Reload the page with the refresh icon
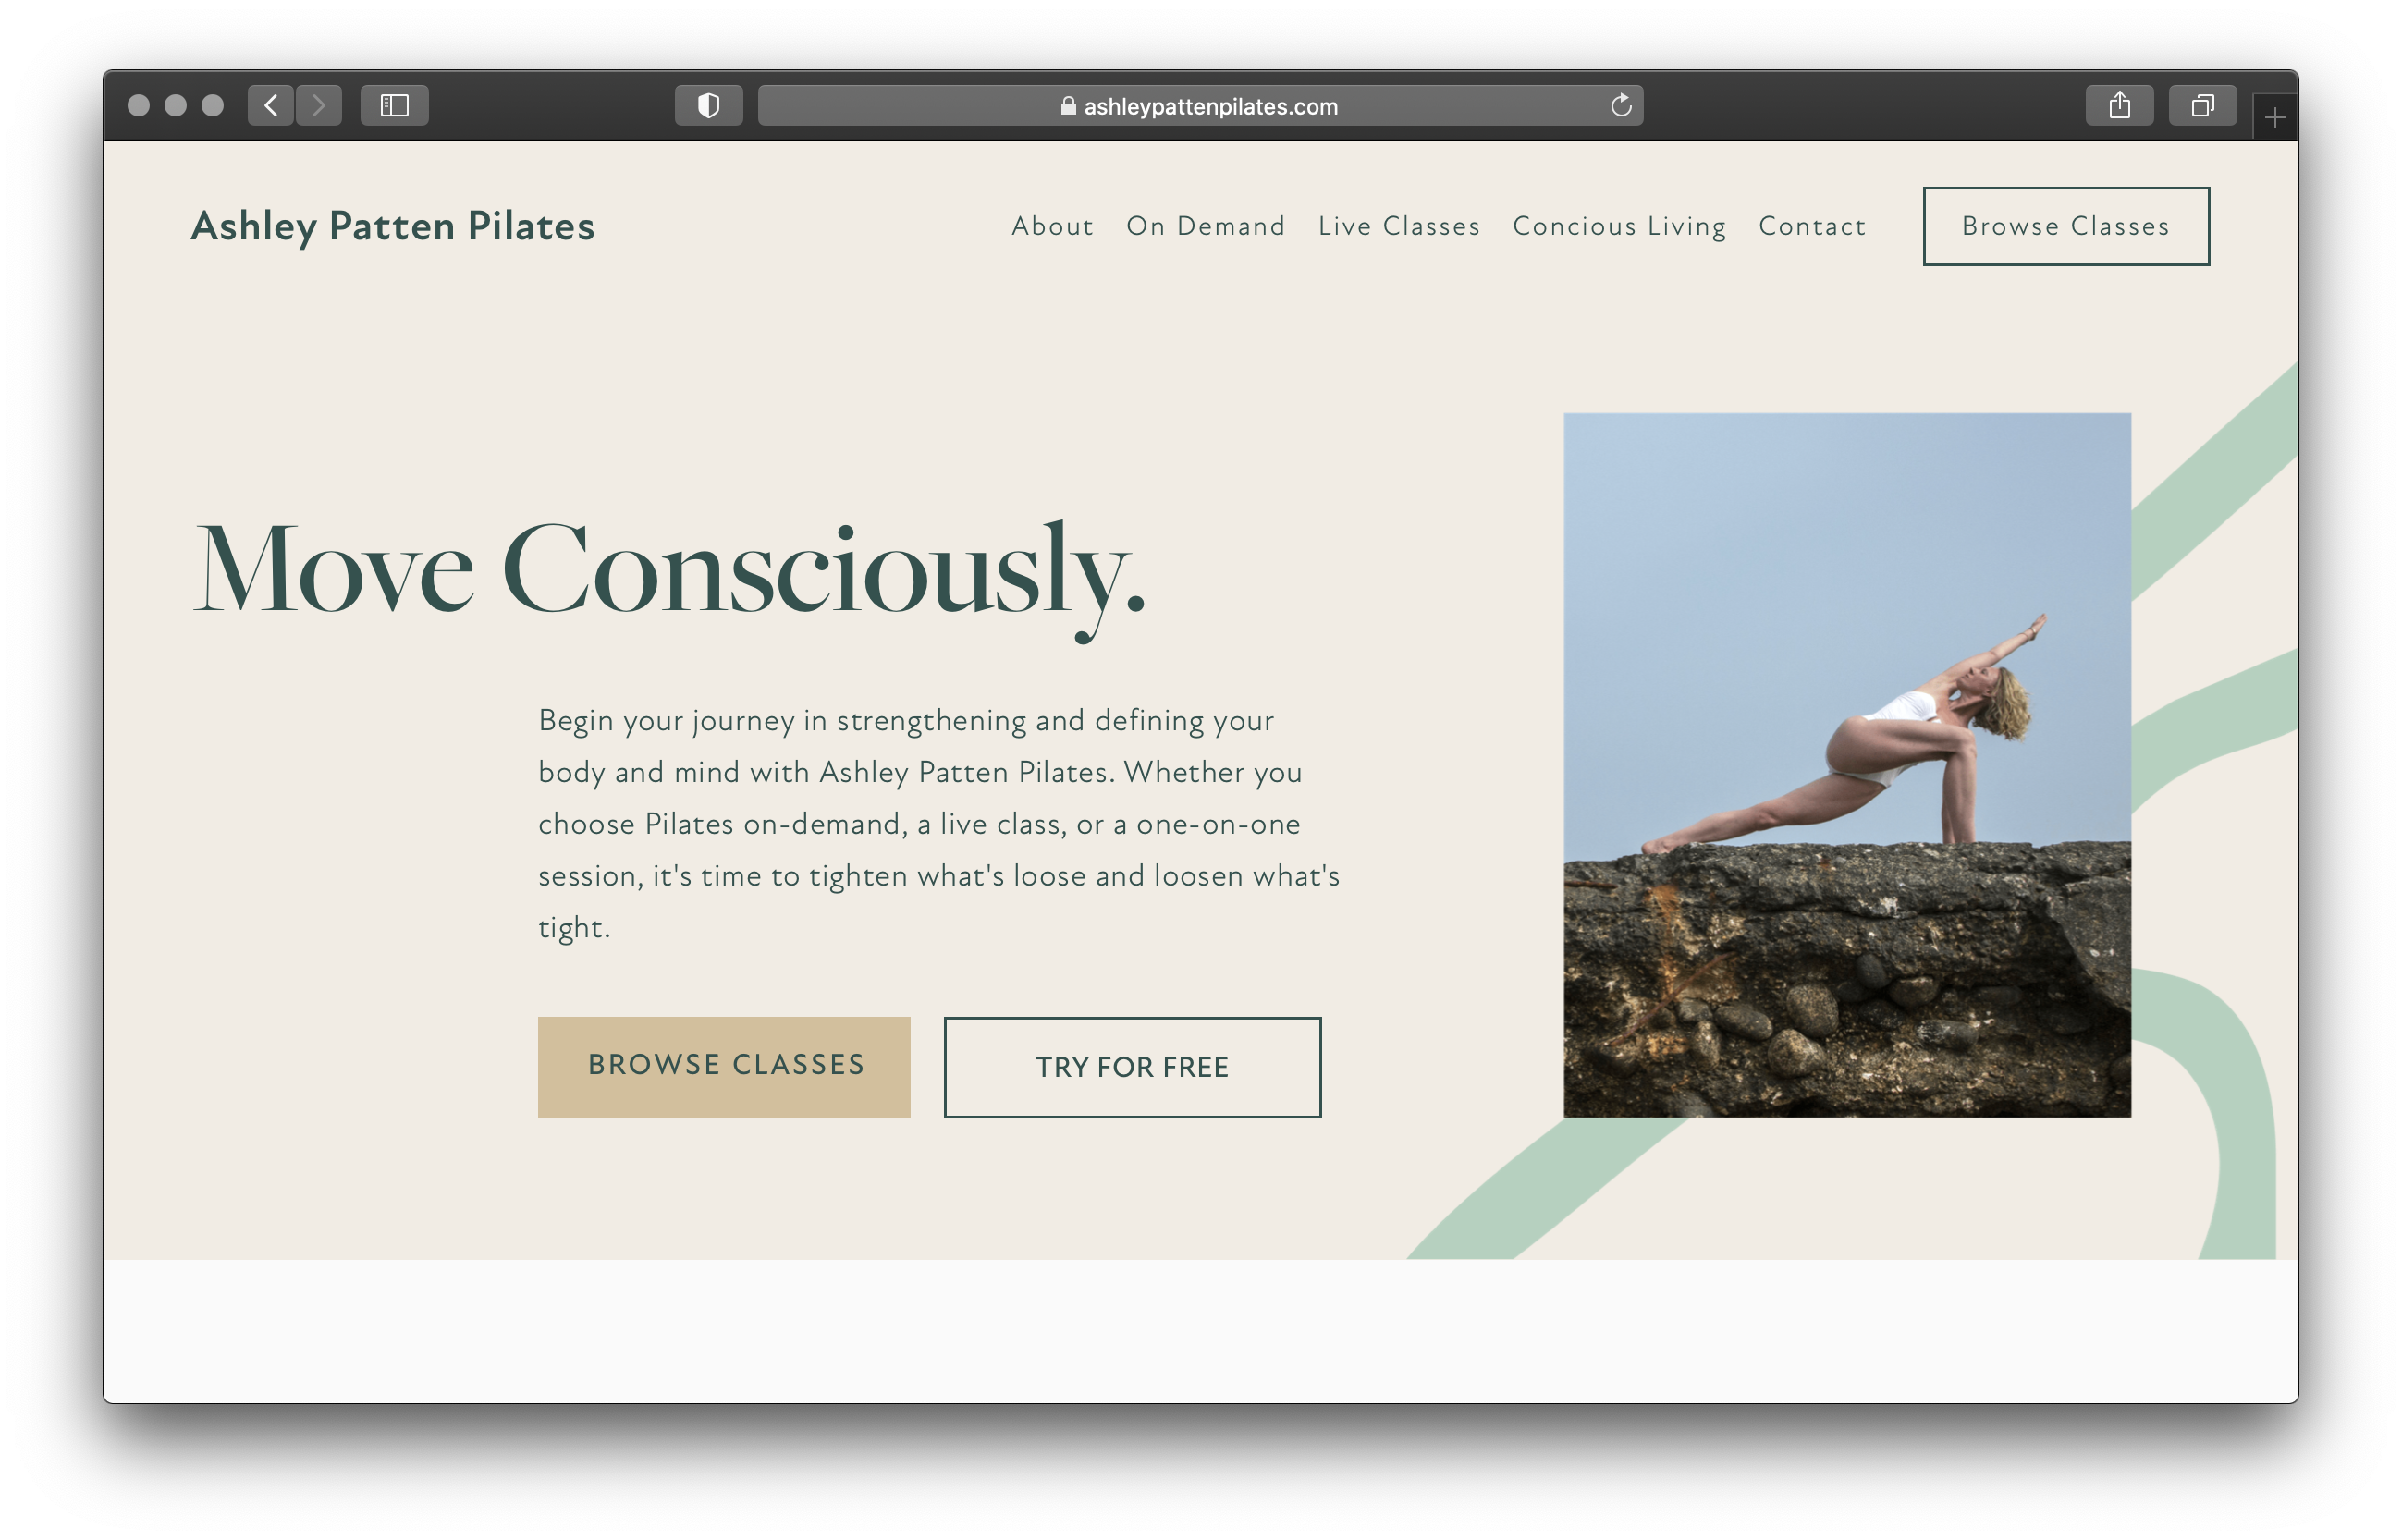The image size is (2402, 1540). click(x=1621, y=105)
